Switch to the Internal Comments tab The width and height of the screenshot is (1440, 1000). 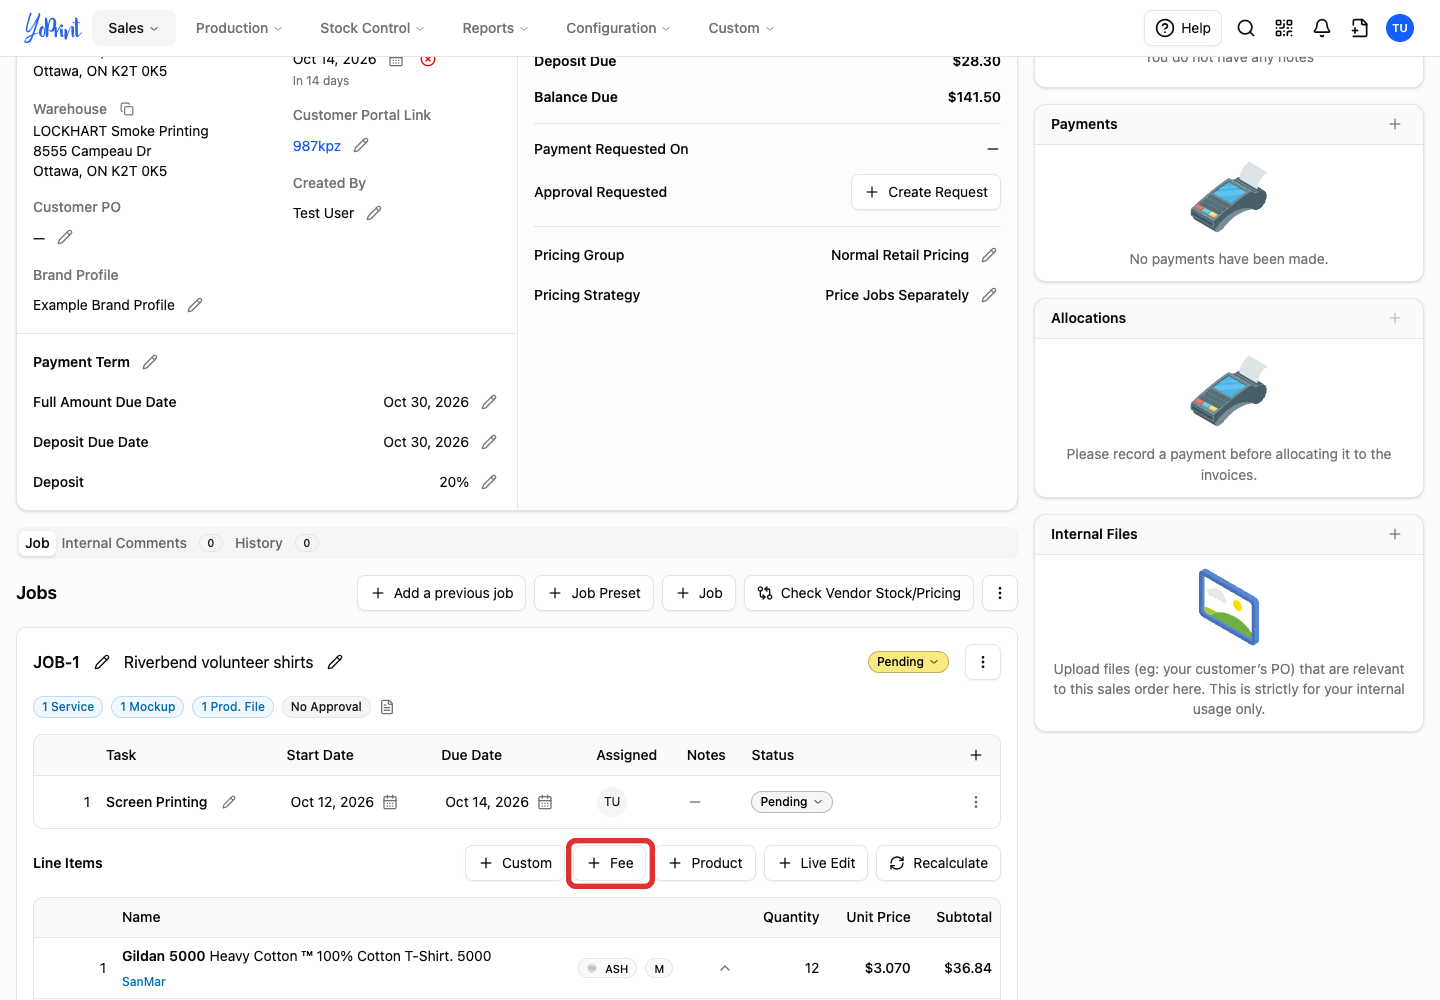(x=140, y=543)
